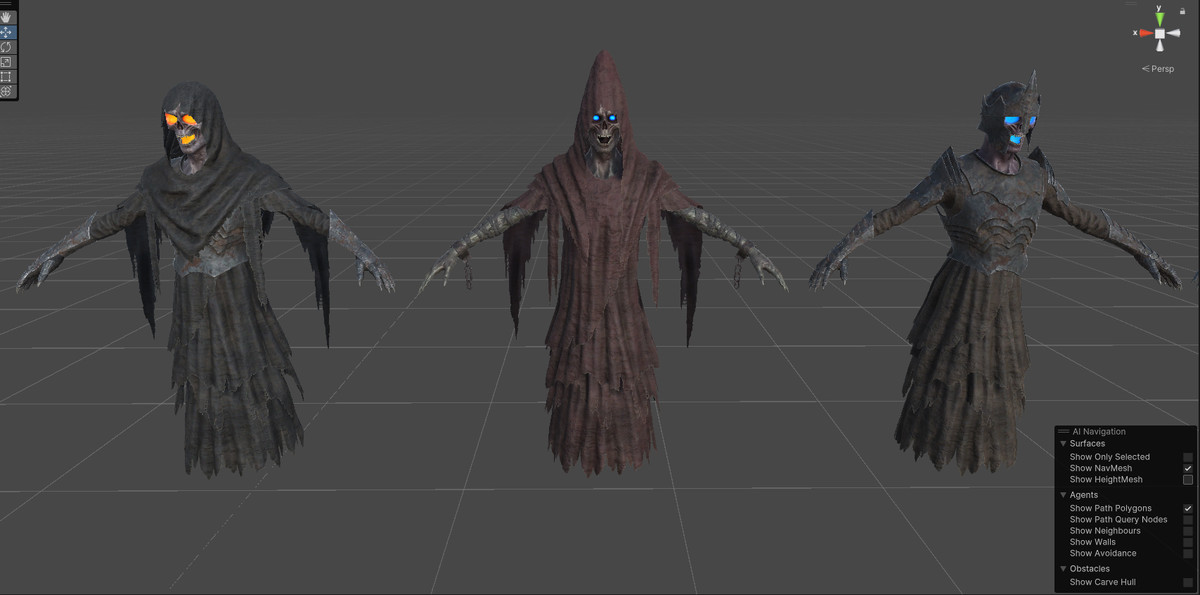
Task: Enable Show Avoidance checkbox
Action: [1188, 553]
